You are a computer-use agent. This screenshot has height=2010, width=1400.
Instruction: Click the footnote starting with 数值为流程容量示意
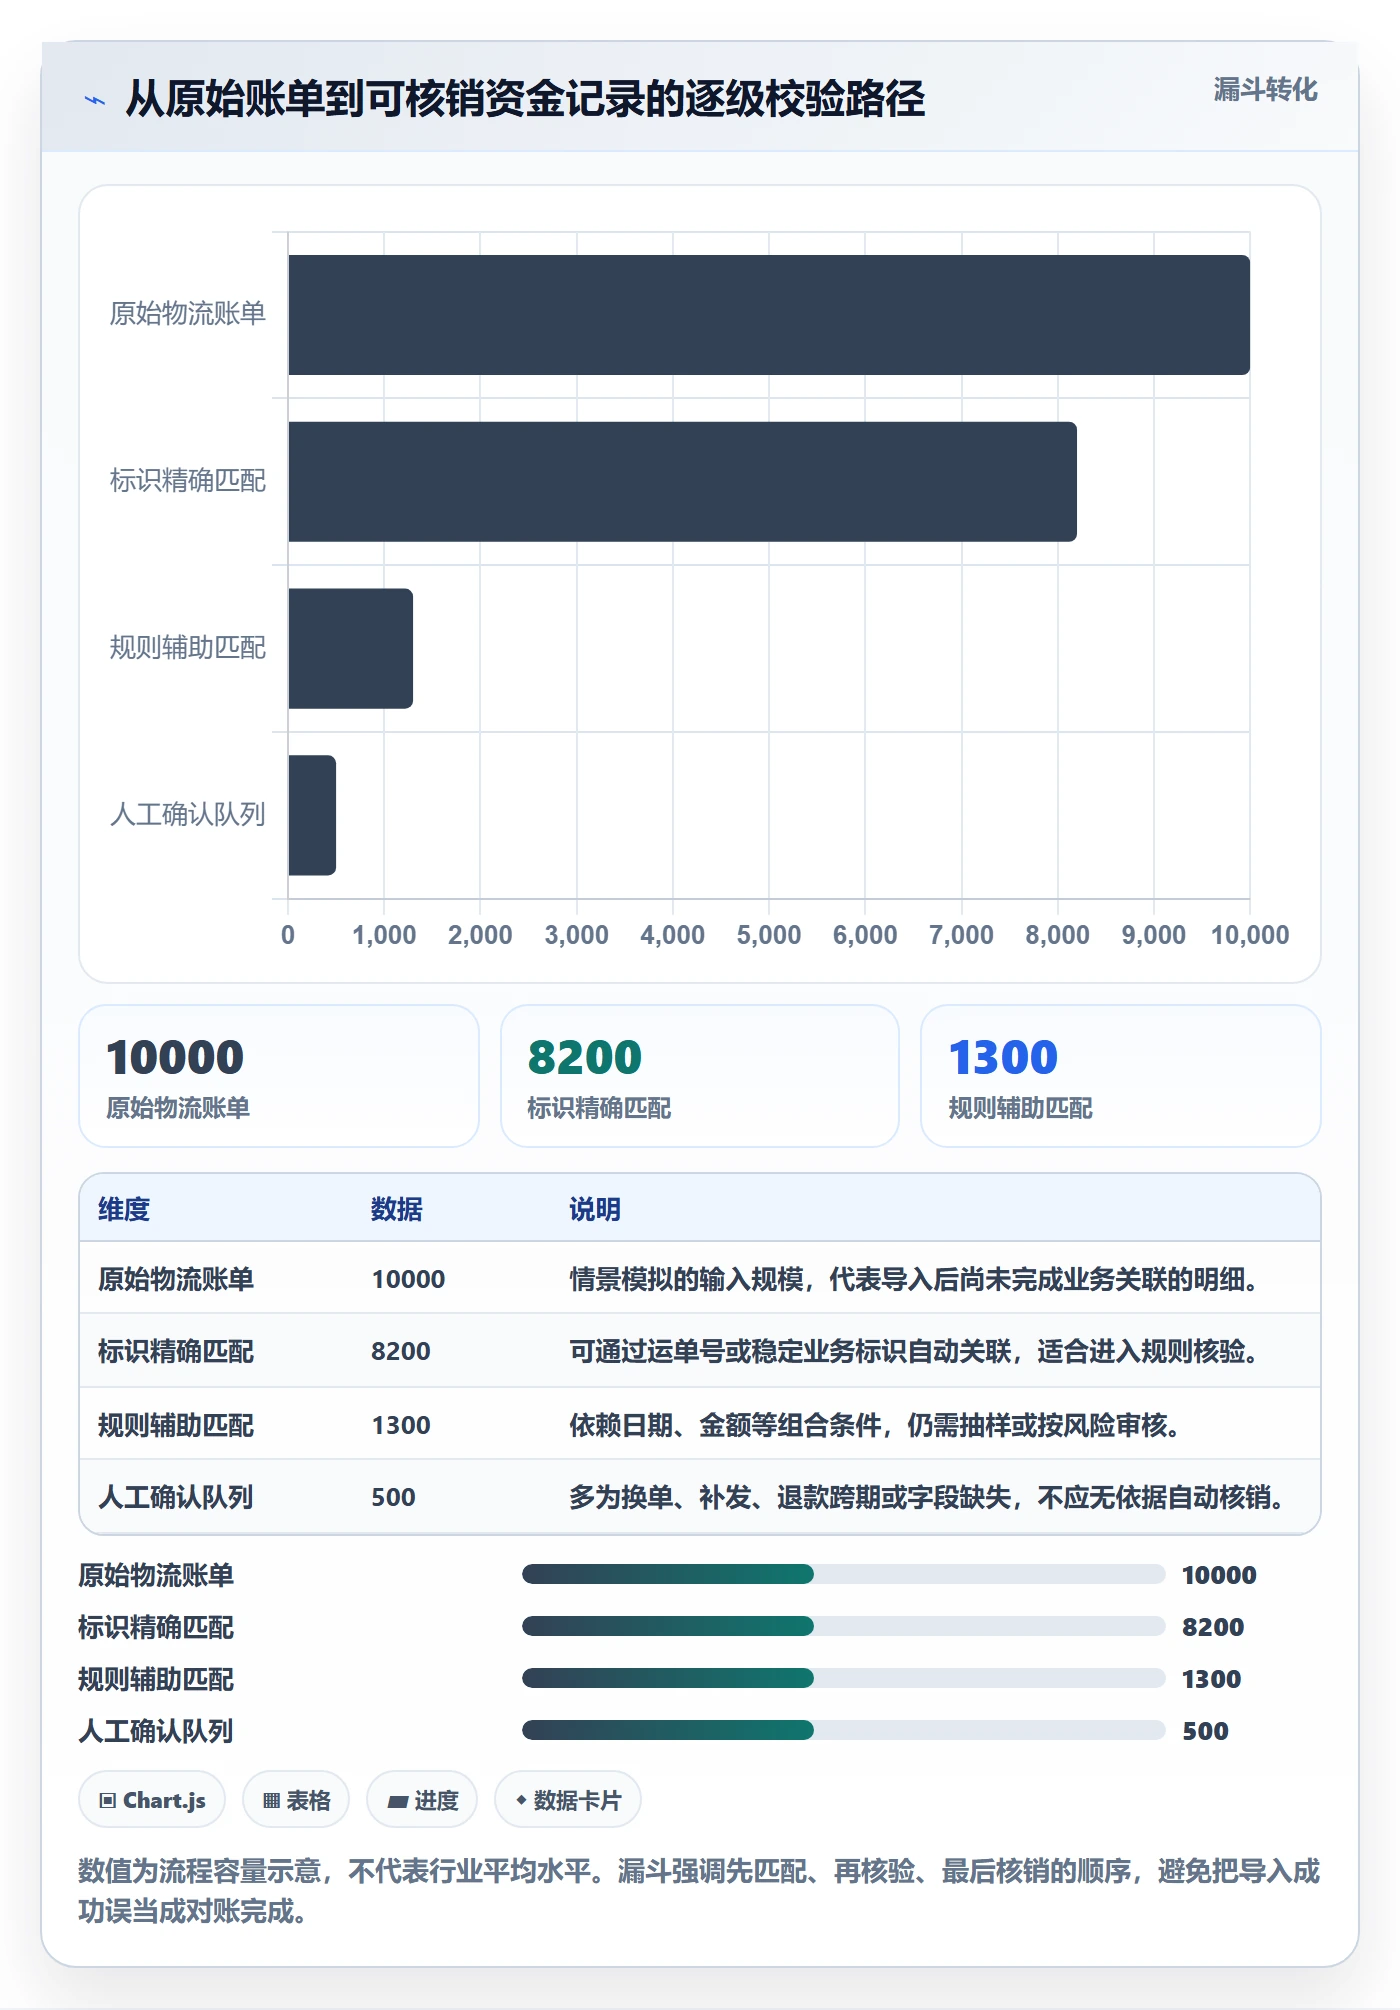[x=699, y=1891]
